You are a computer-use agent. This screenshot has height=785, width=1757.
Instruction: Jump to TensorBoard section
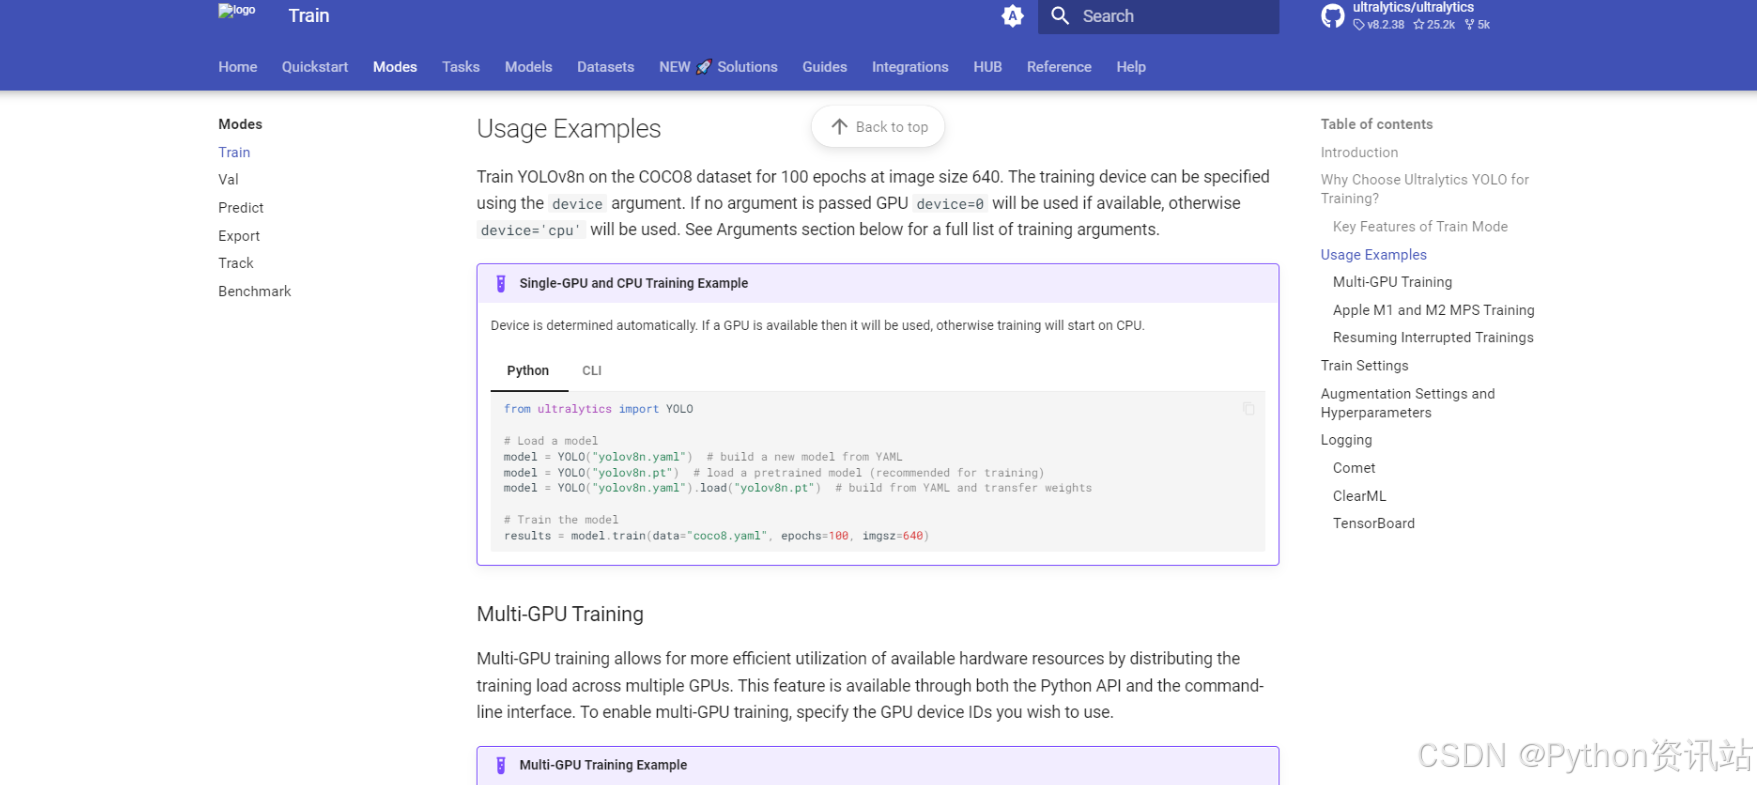point(1373,523)
